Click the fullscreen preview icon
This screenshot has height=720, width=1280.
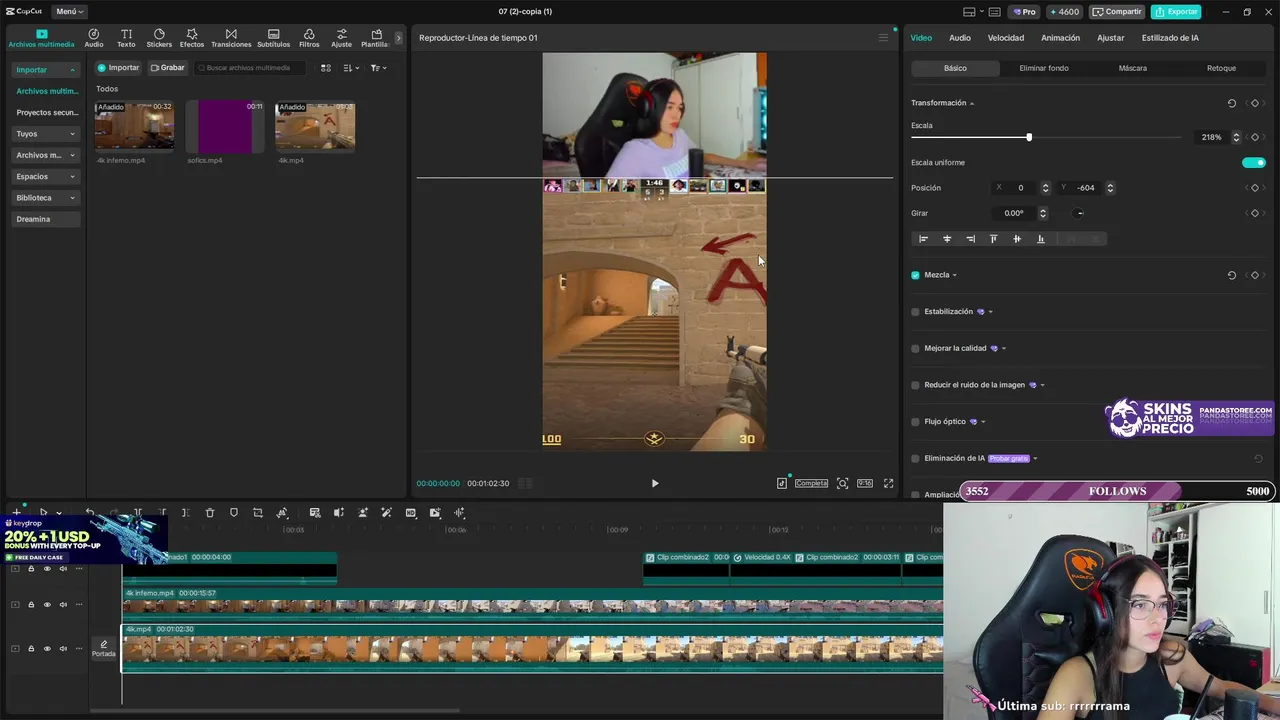[x=888, y=483]
